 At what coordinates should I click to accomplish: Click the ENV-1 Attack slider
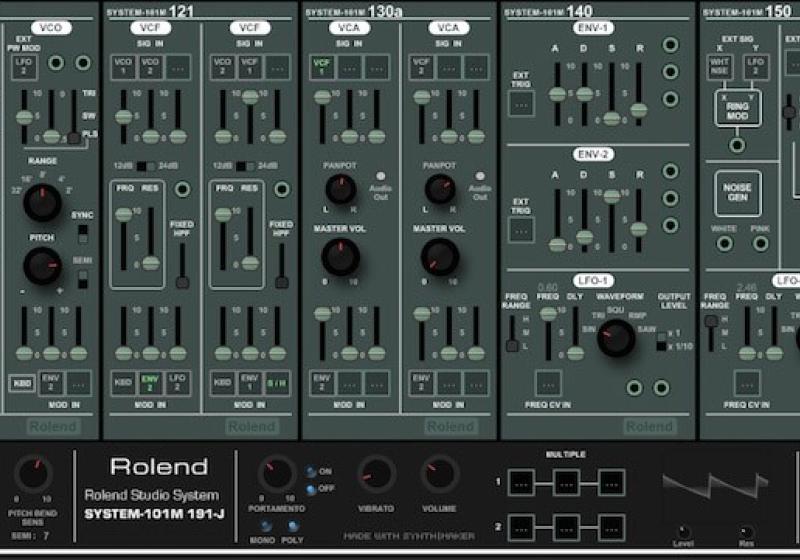tap(557, 94)
